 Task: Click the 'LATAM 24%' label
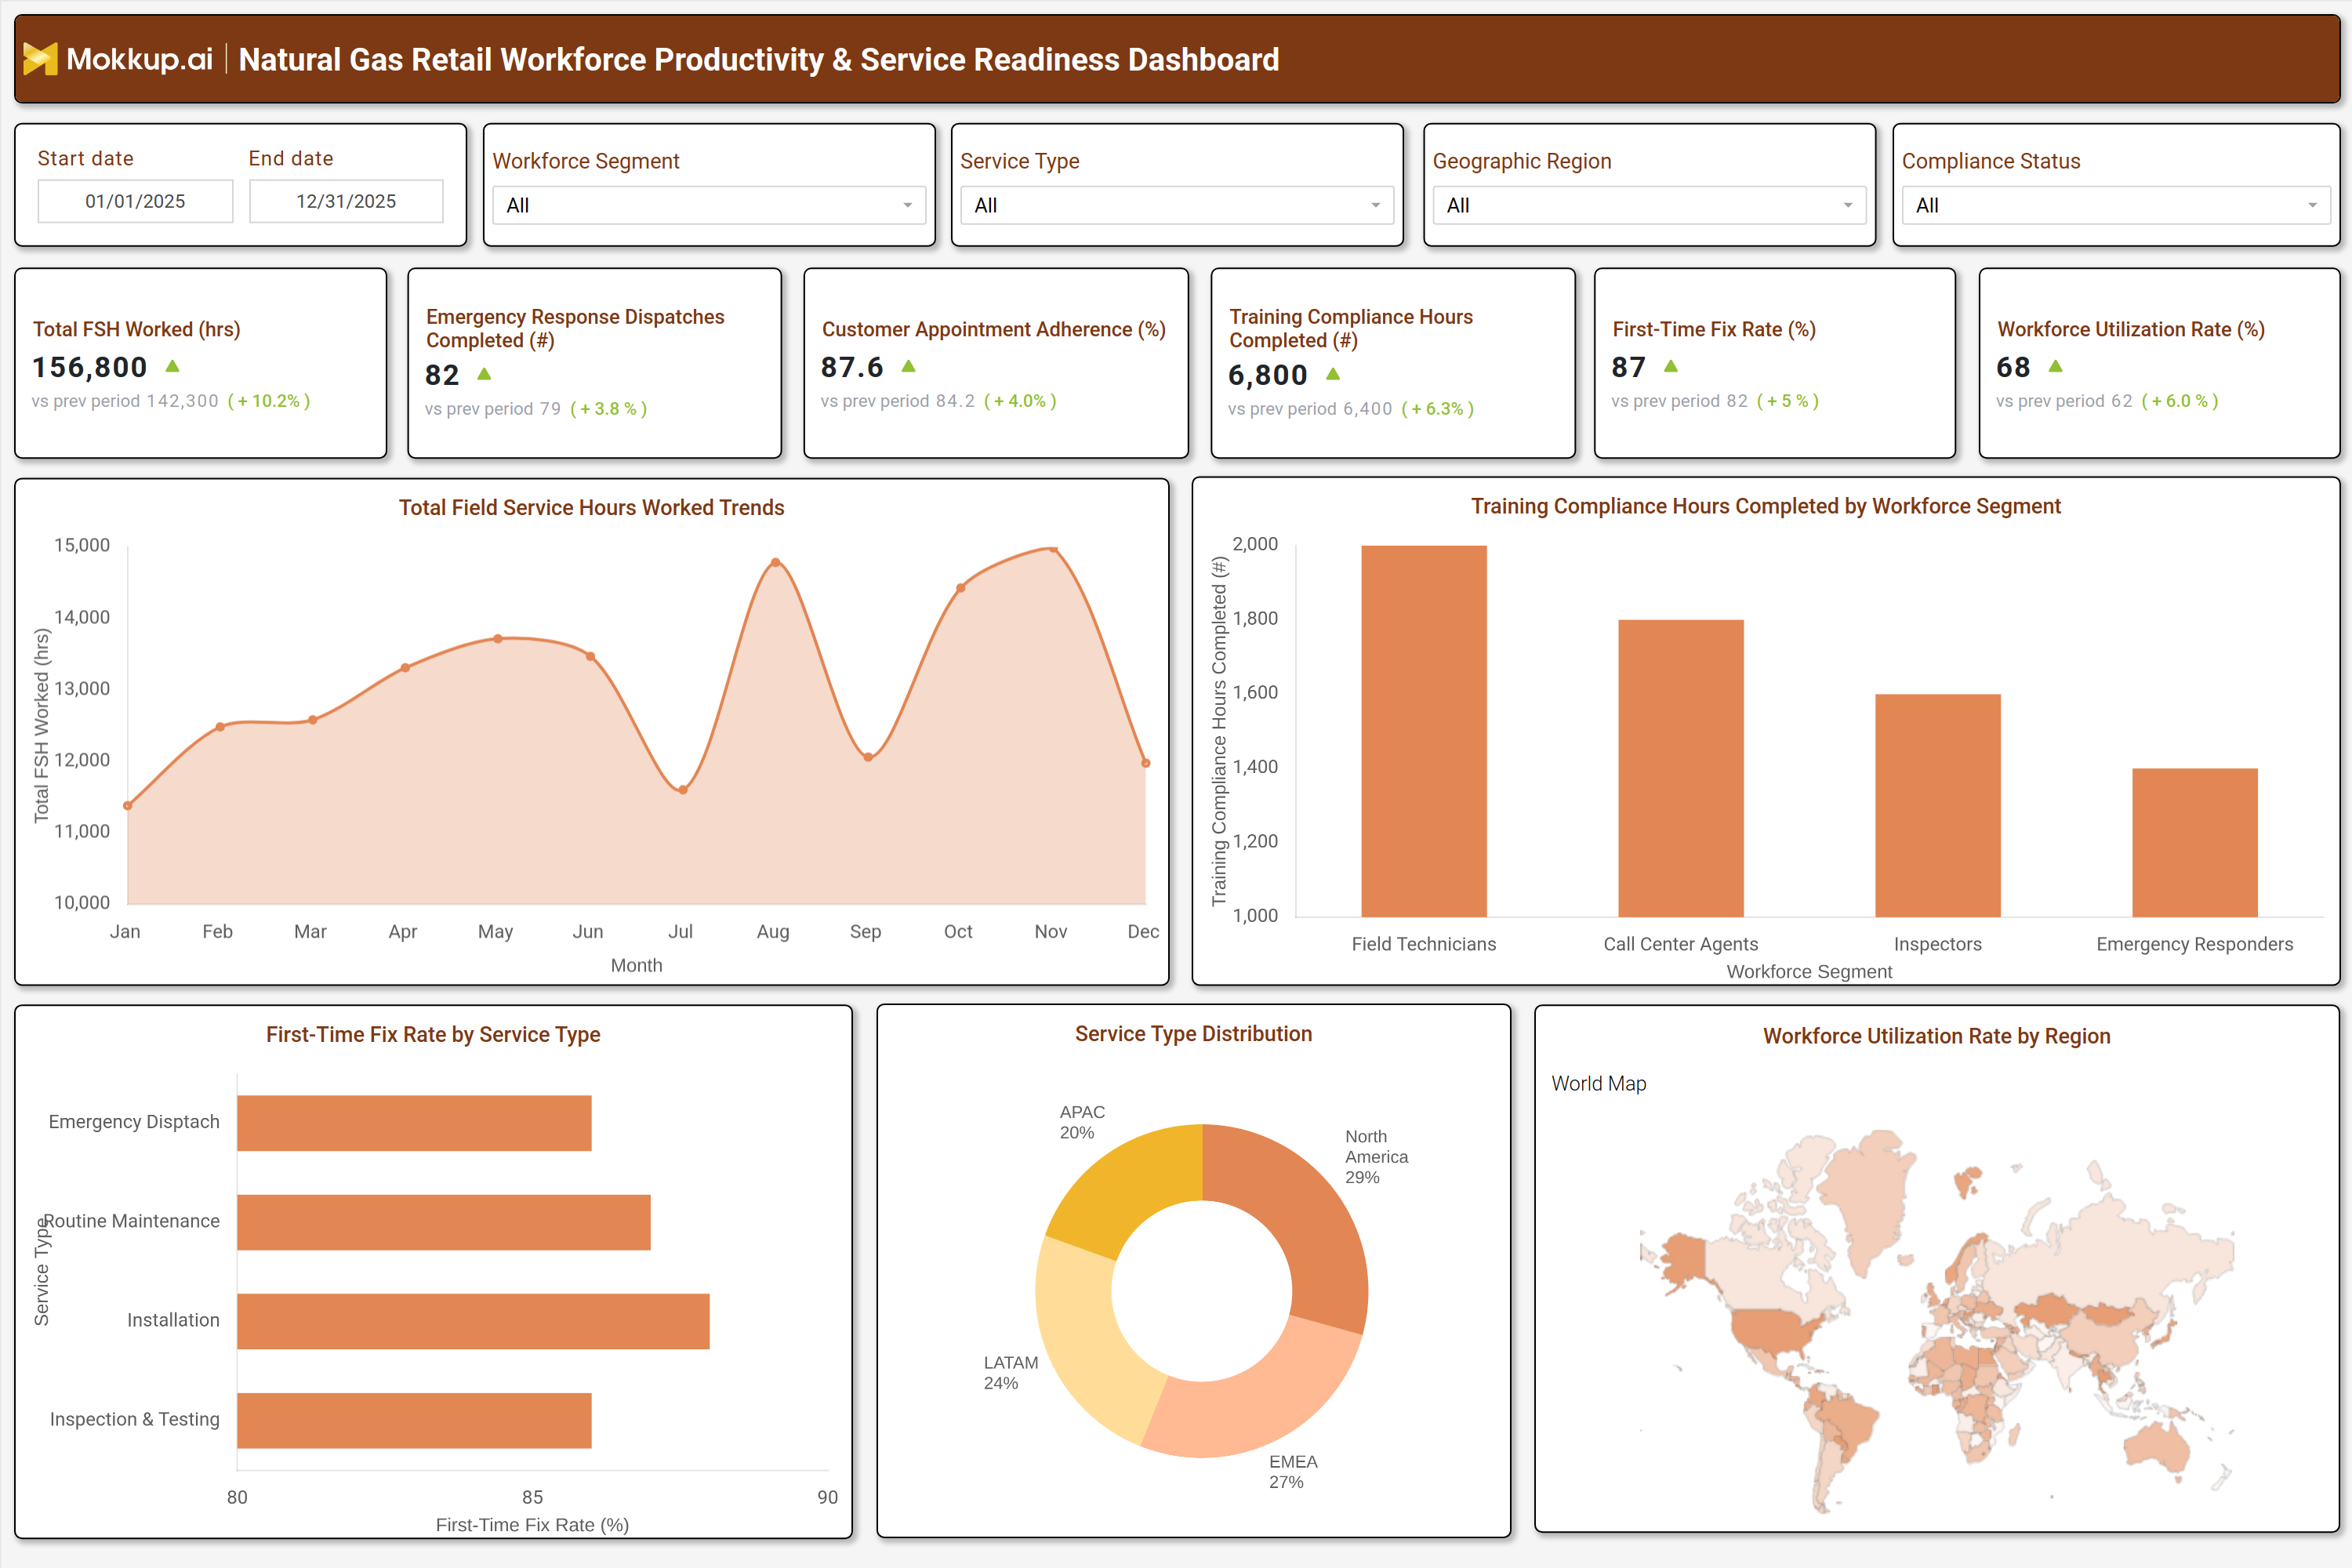click(1010, 1372)
